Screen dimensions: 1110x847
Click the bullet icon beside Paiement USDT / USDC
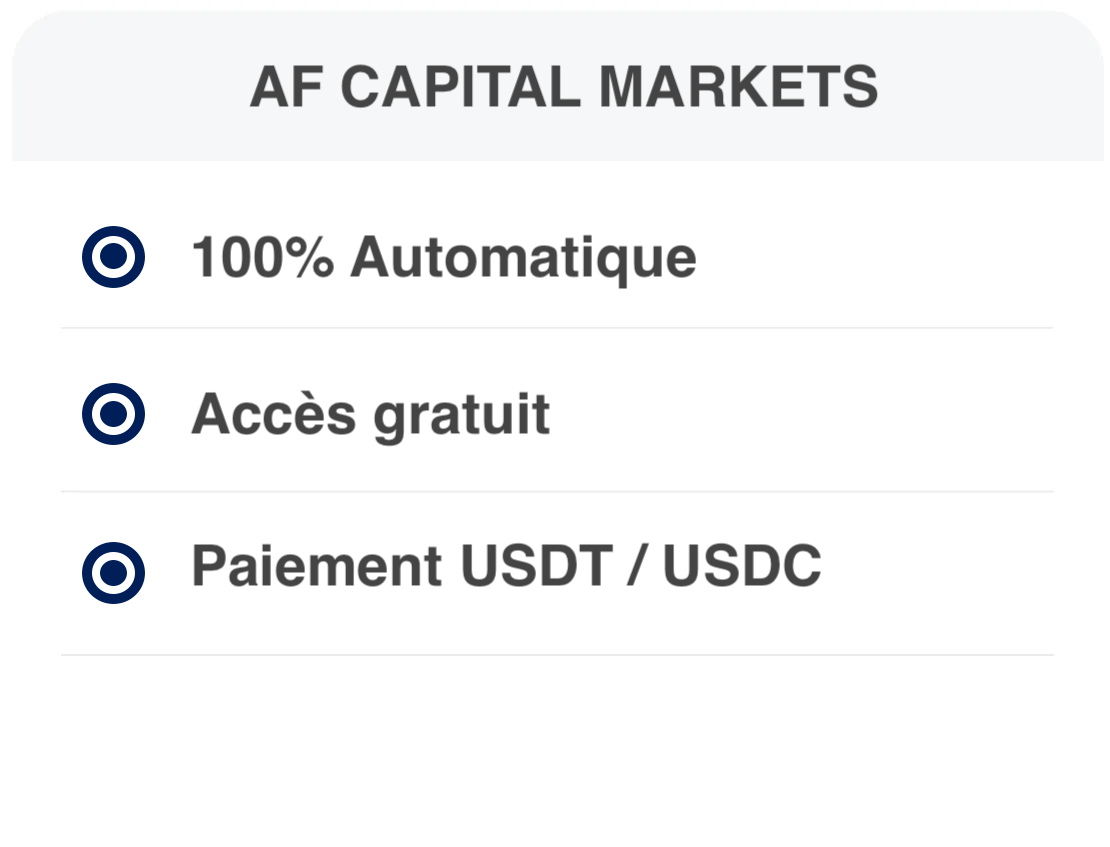click(113, 572)
